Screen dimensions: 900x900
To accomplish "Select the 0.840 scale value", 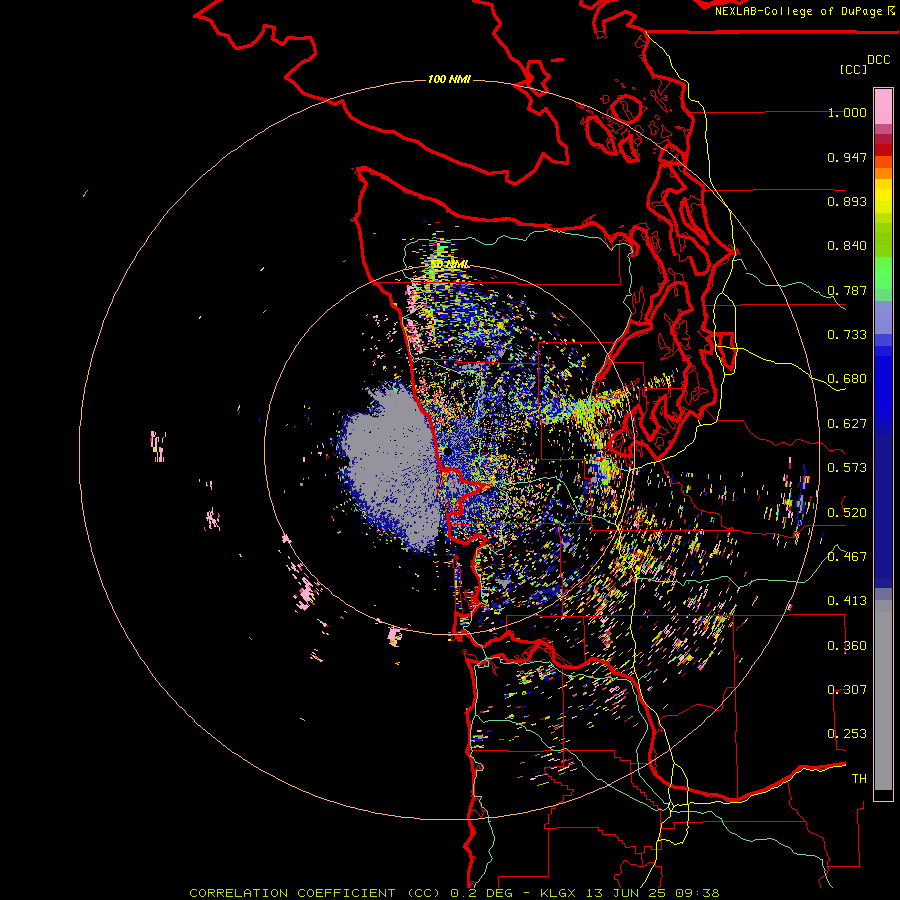I will [847, 246].
